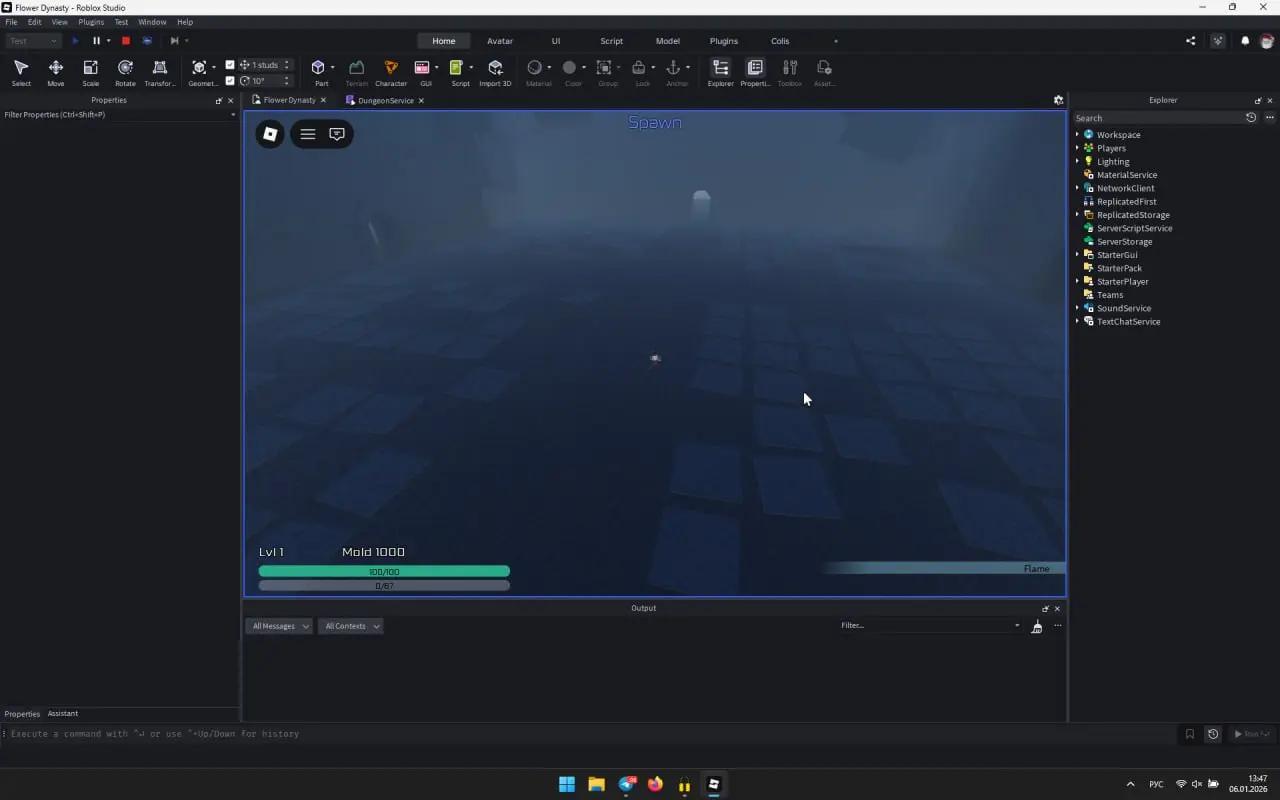The height and width of the screenshot is (800, 1280).
Task: Expand the StarterPlayer tree node
Action: click(x=1078, y=282)
